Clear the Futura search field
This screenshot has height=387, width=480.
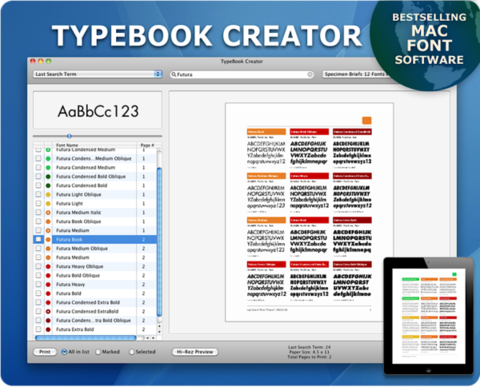[x=310, y=74]
